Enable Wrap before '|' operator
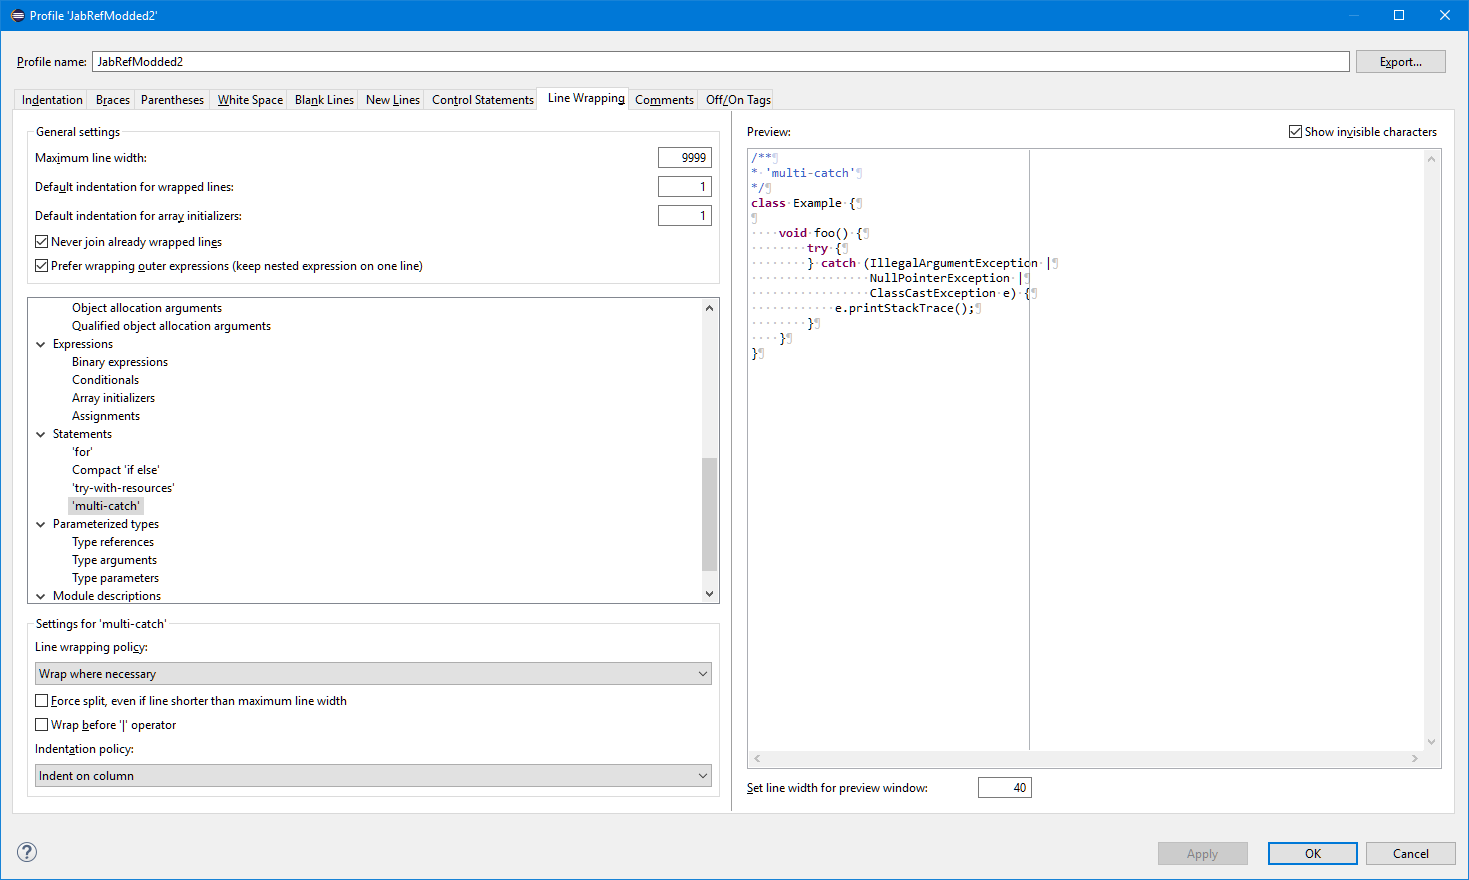The image size is (1469, 880). [x=42, y=725]
